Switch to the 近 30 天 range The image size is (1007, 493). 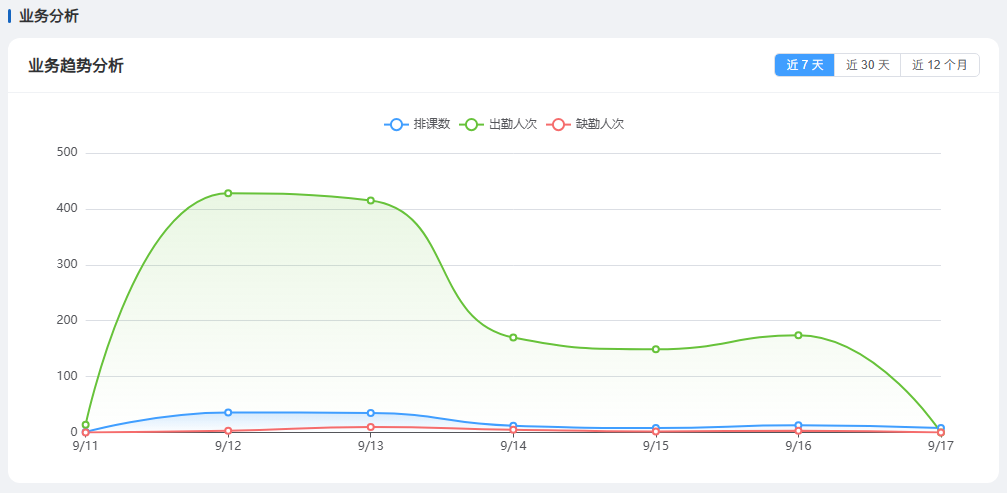[x=868, y=65]
